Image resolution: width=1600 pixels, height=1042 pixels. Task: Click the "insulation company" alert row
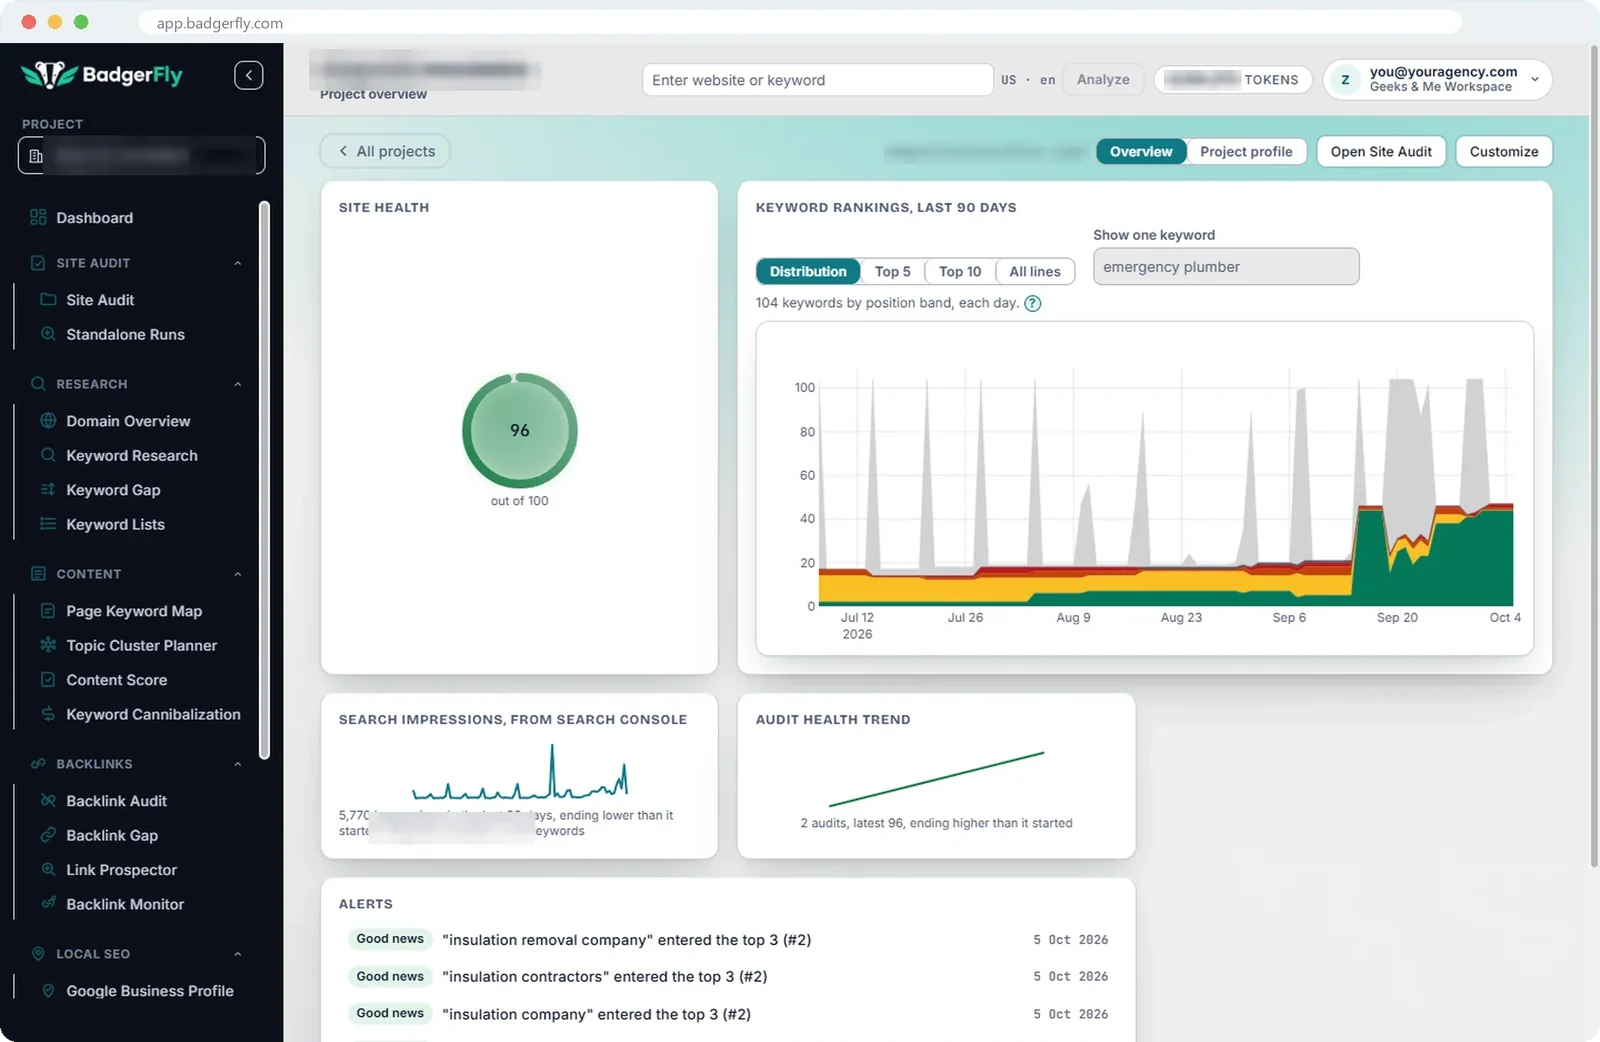(x=728, y=1013)
